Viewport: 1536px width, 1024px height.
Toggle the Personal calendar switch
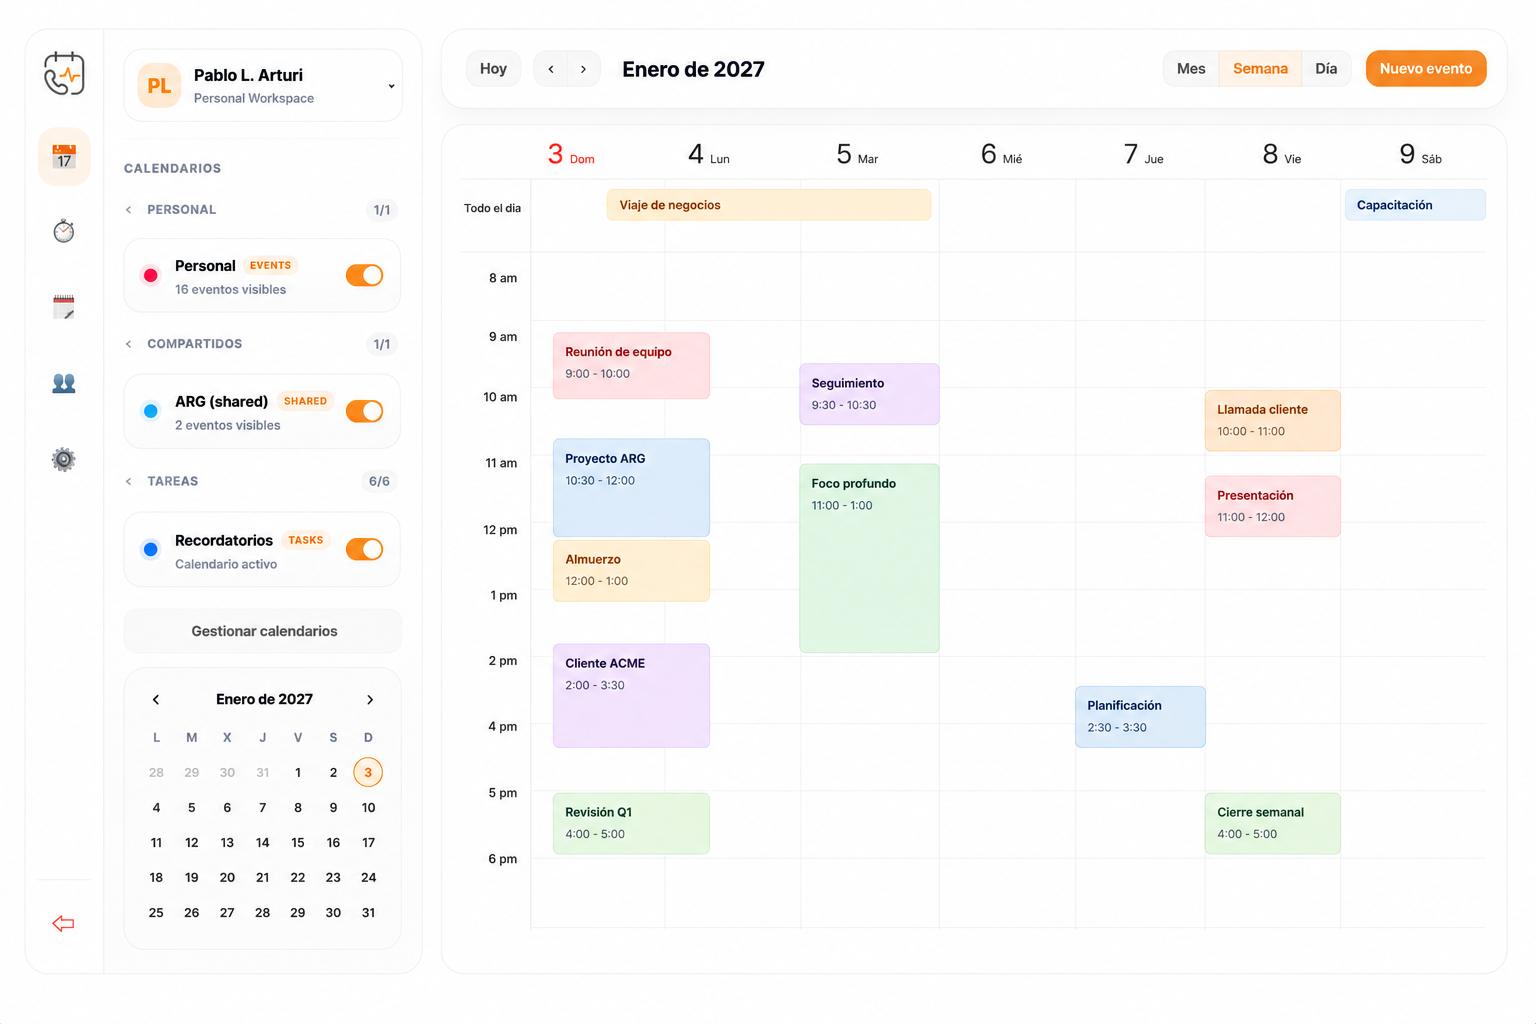pos(365,275)
